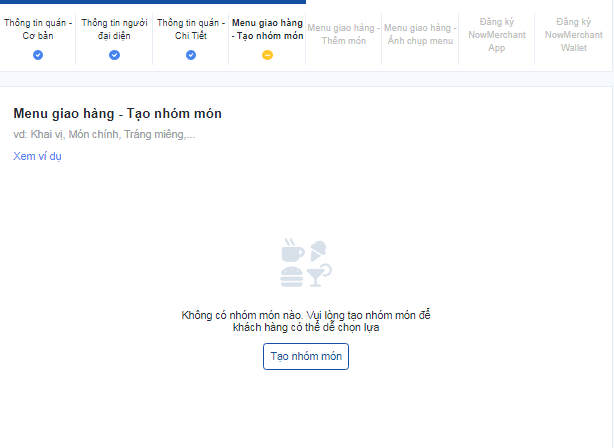The width and height of the screenshot is (614, 448).
Task: Click the coffee cup icon in empty state
Action: click(x=292, y=250)
